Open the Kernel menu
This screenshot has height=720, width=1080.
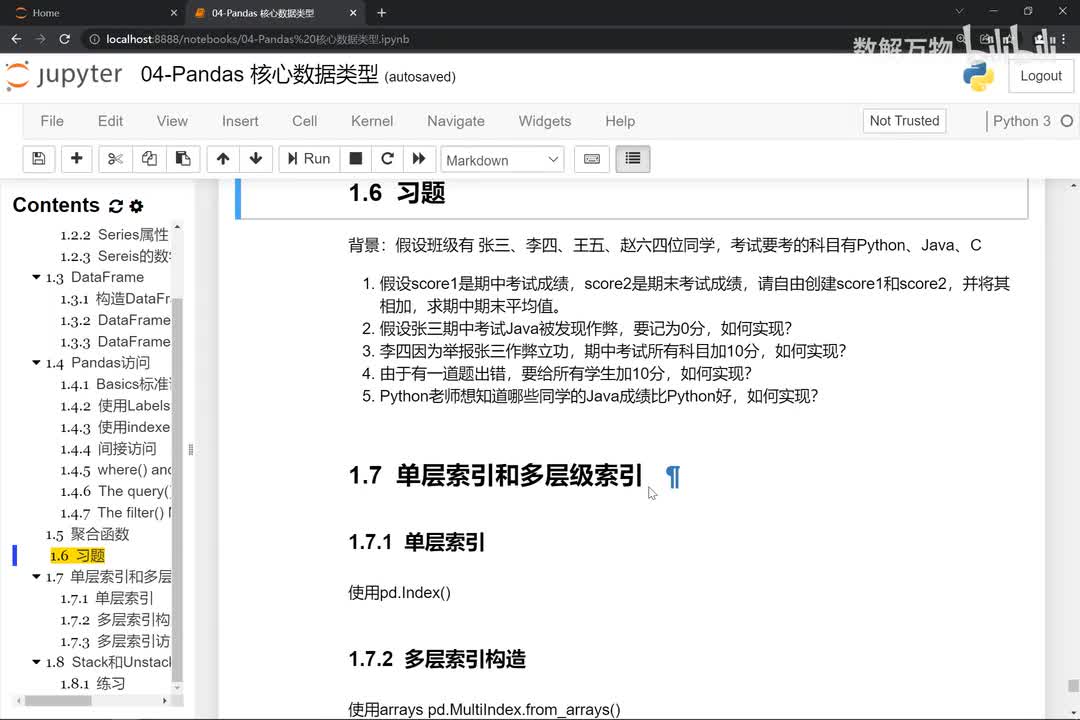(372, 121)
